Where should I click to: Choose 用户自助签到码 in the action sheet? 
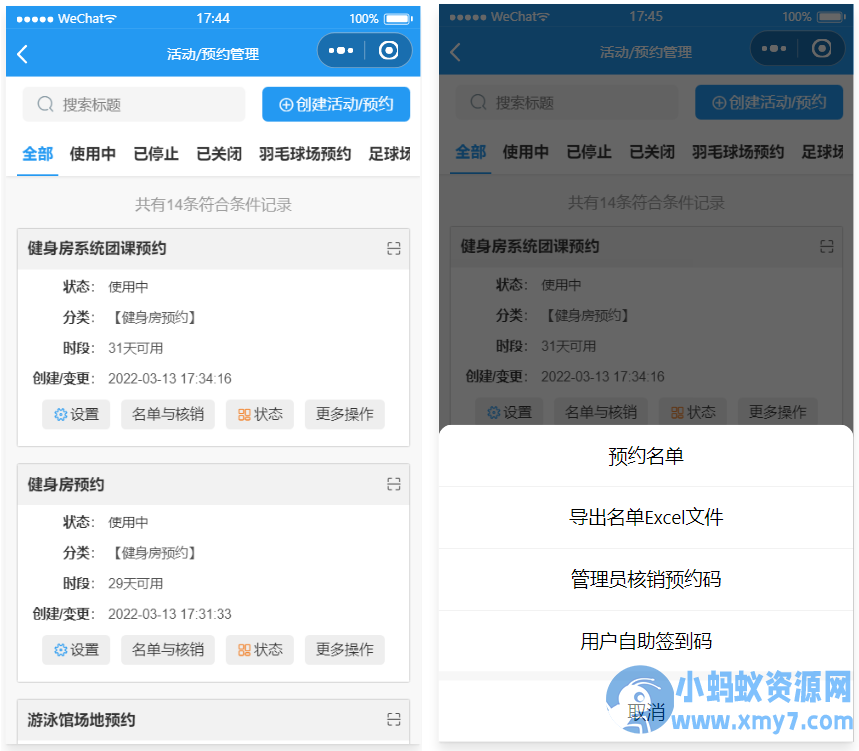(646, 641)
